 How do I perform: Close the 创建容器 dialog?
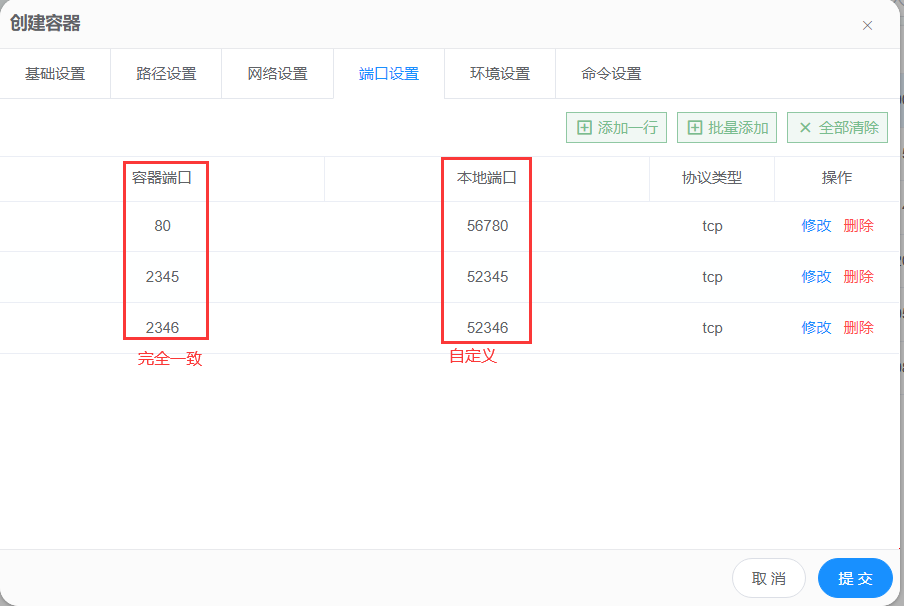[x=867, y=25]
